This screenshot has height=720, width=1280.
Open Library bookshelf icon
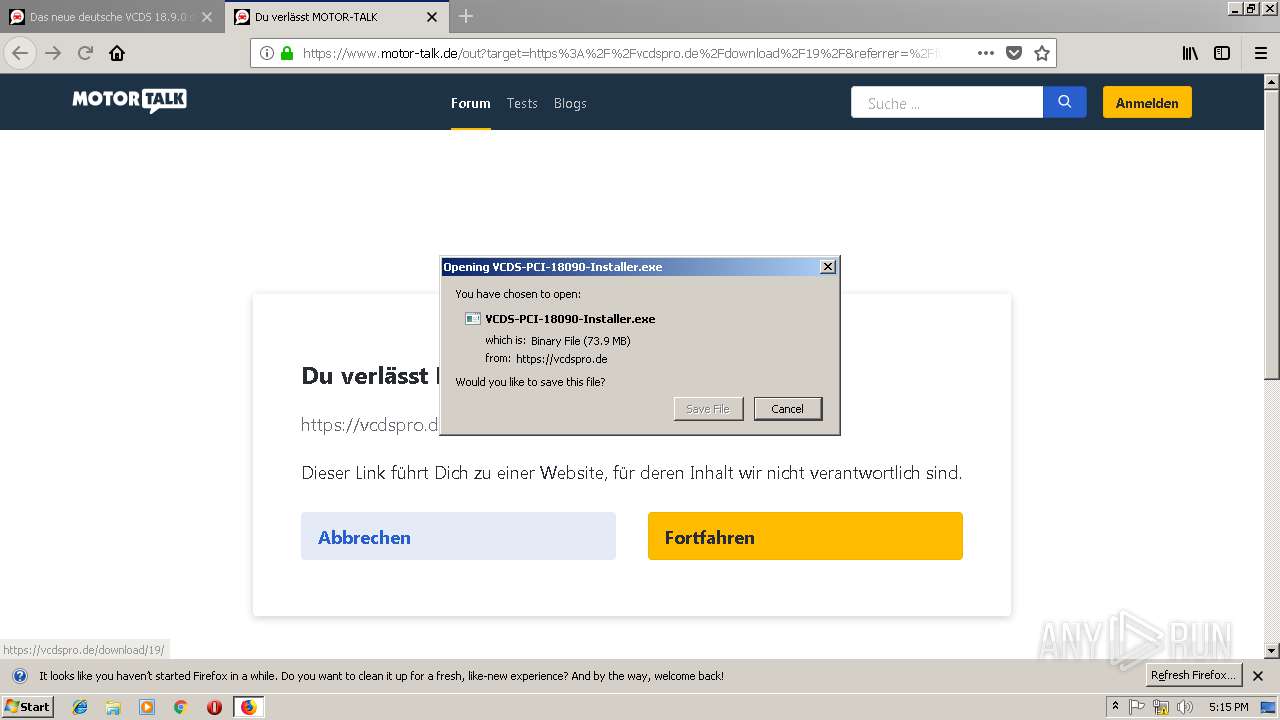pos(1190,53)
